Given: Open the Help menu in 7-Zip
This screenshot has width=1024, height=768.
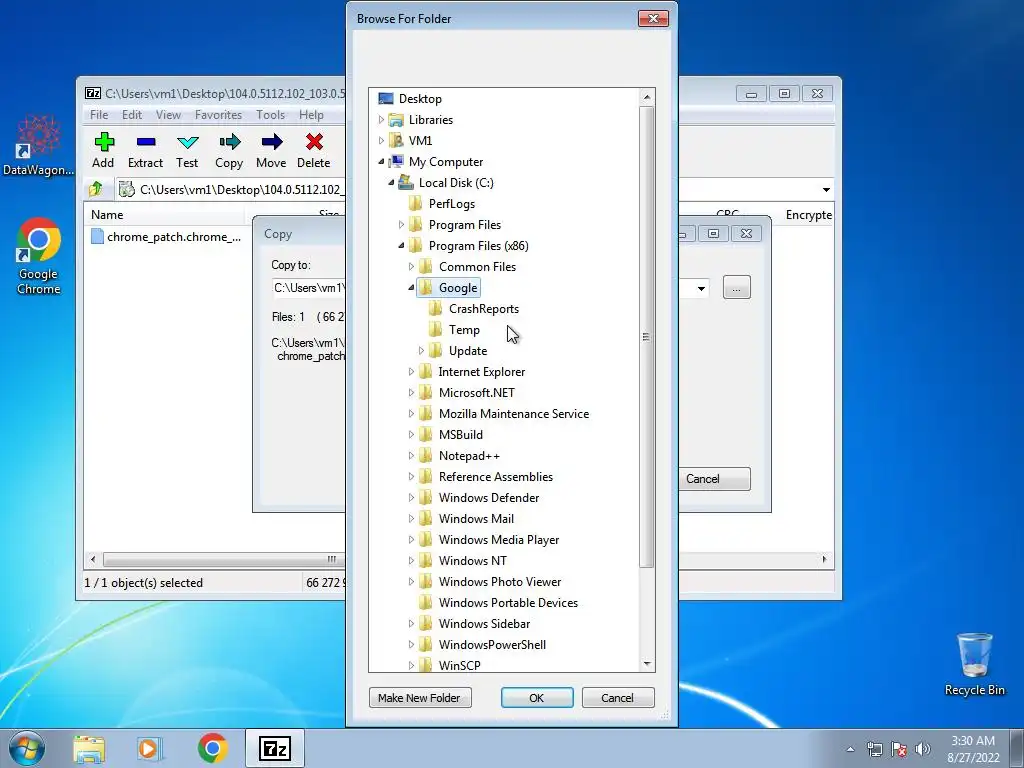Looking at the screenshot, I should tap(312, 115).
